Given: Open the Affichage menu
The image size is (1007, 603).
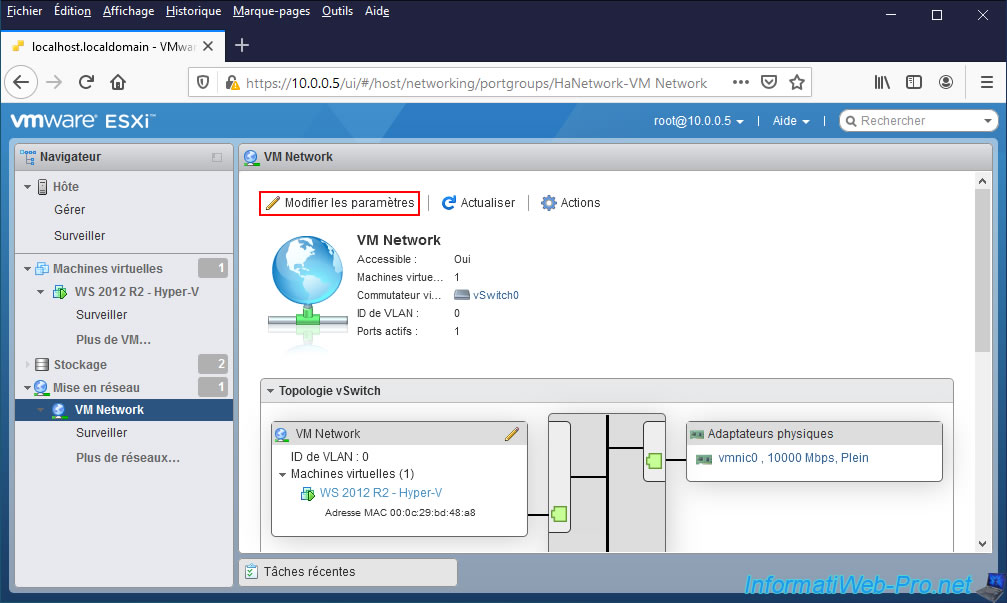Looking at the screenshot, I should [x=128, y=11].
